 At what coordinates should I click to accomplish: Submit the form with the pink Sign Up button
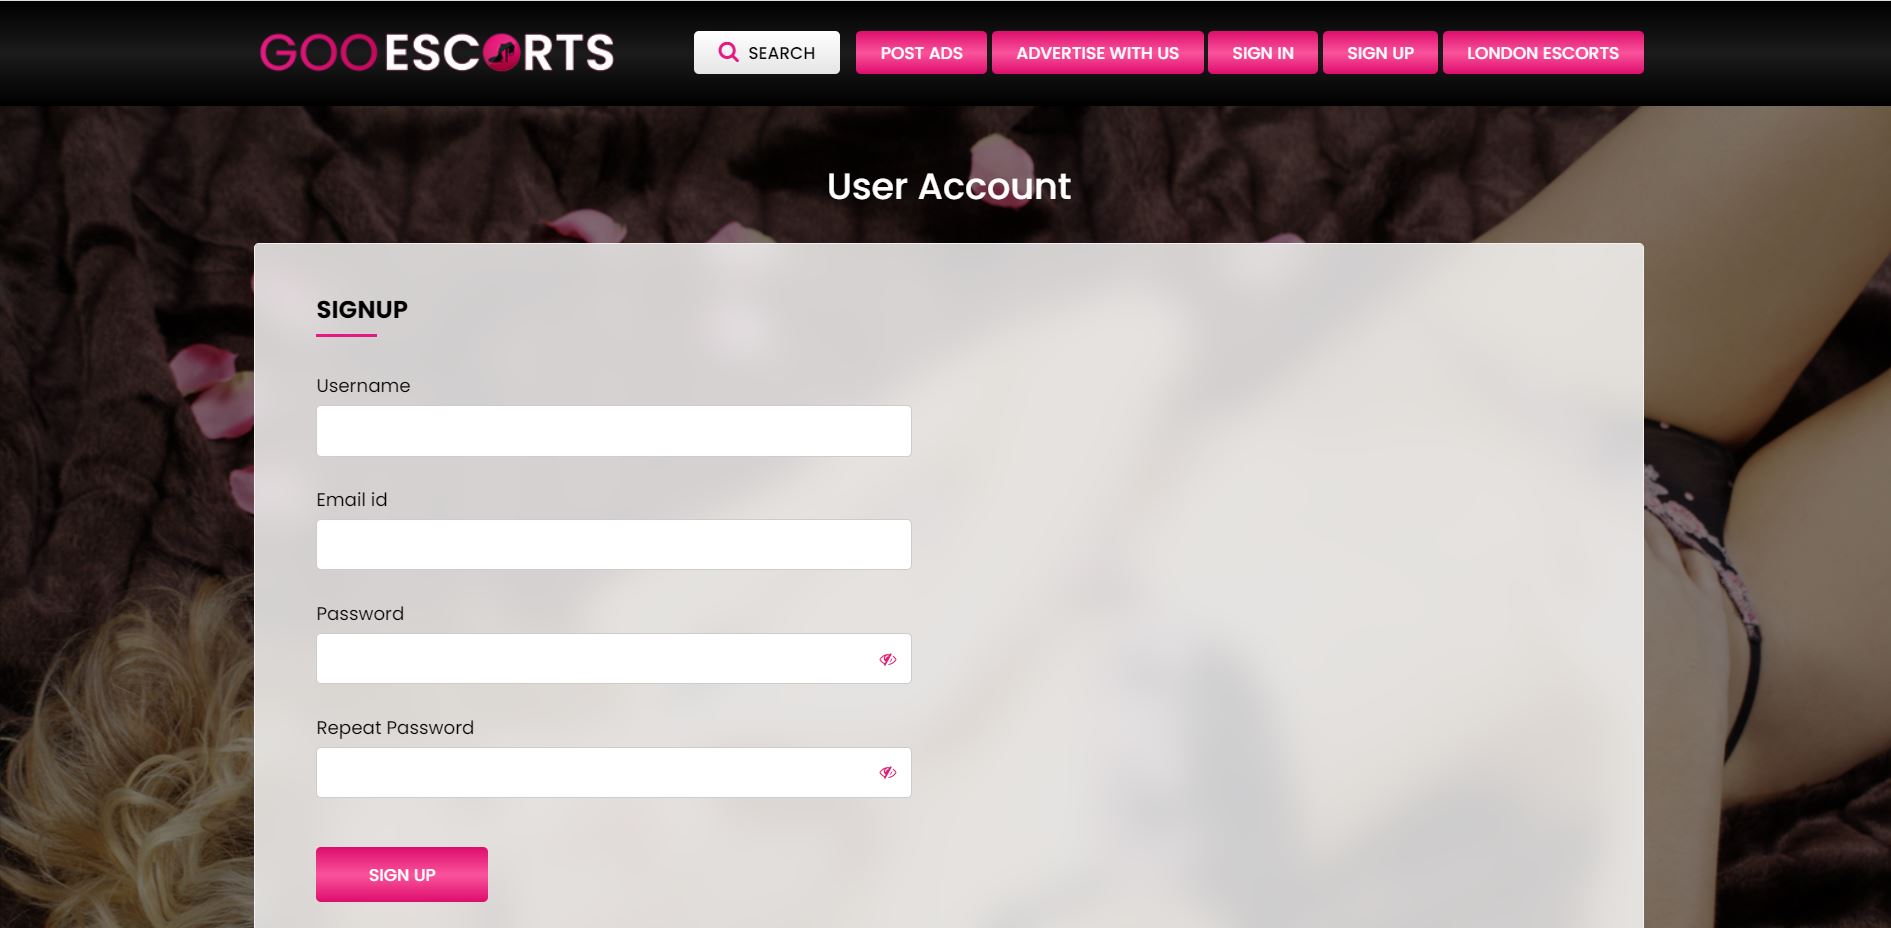coord(401,875)
